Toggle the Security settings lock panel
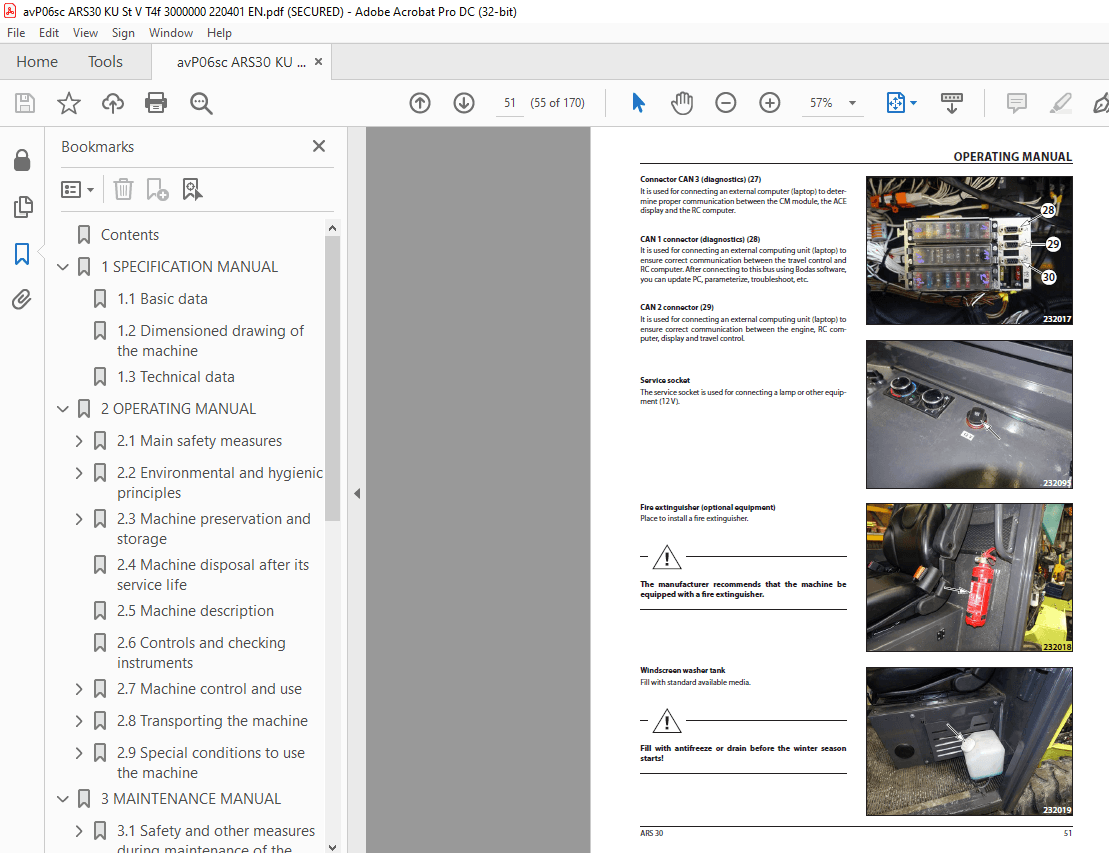Viewport: 1109px width, 853px height. point(23,160)
